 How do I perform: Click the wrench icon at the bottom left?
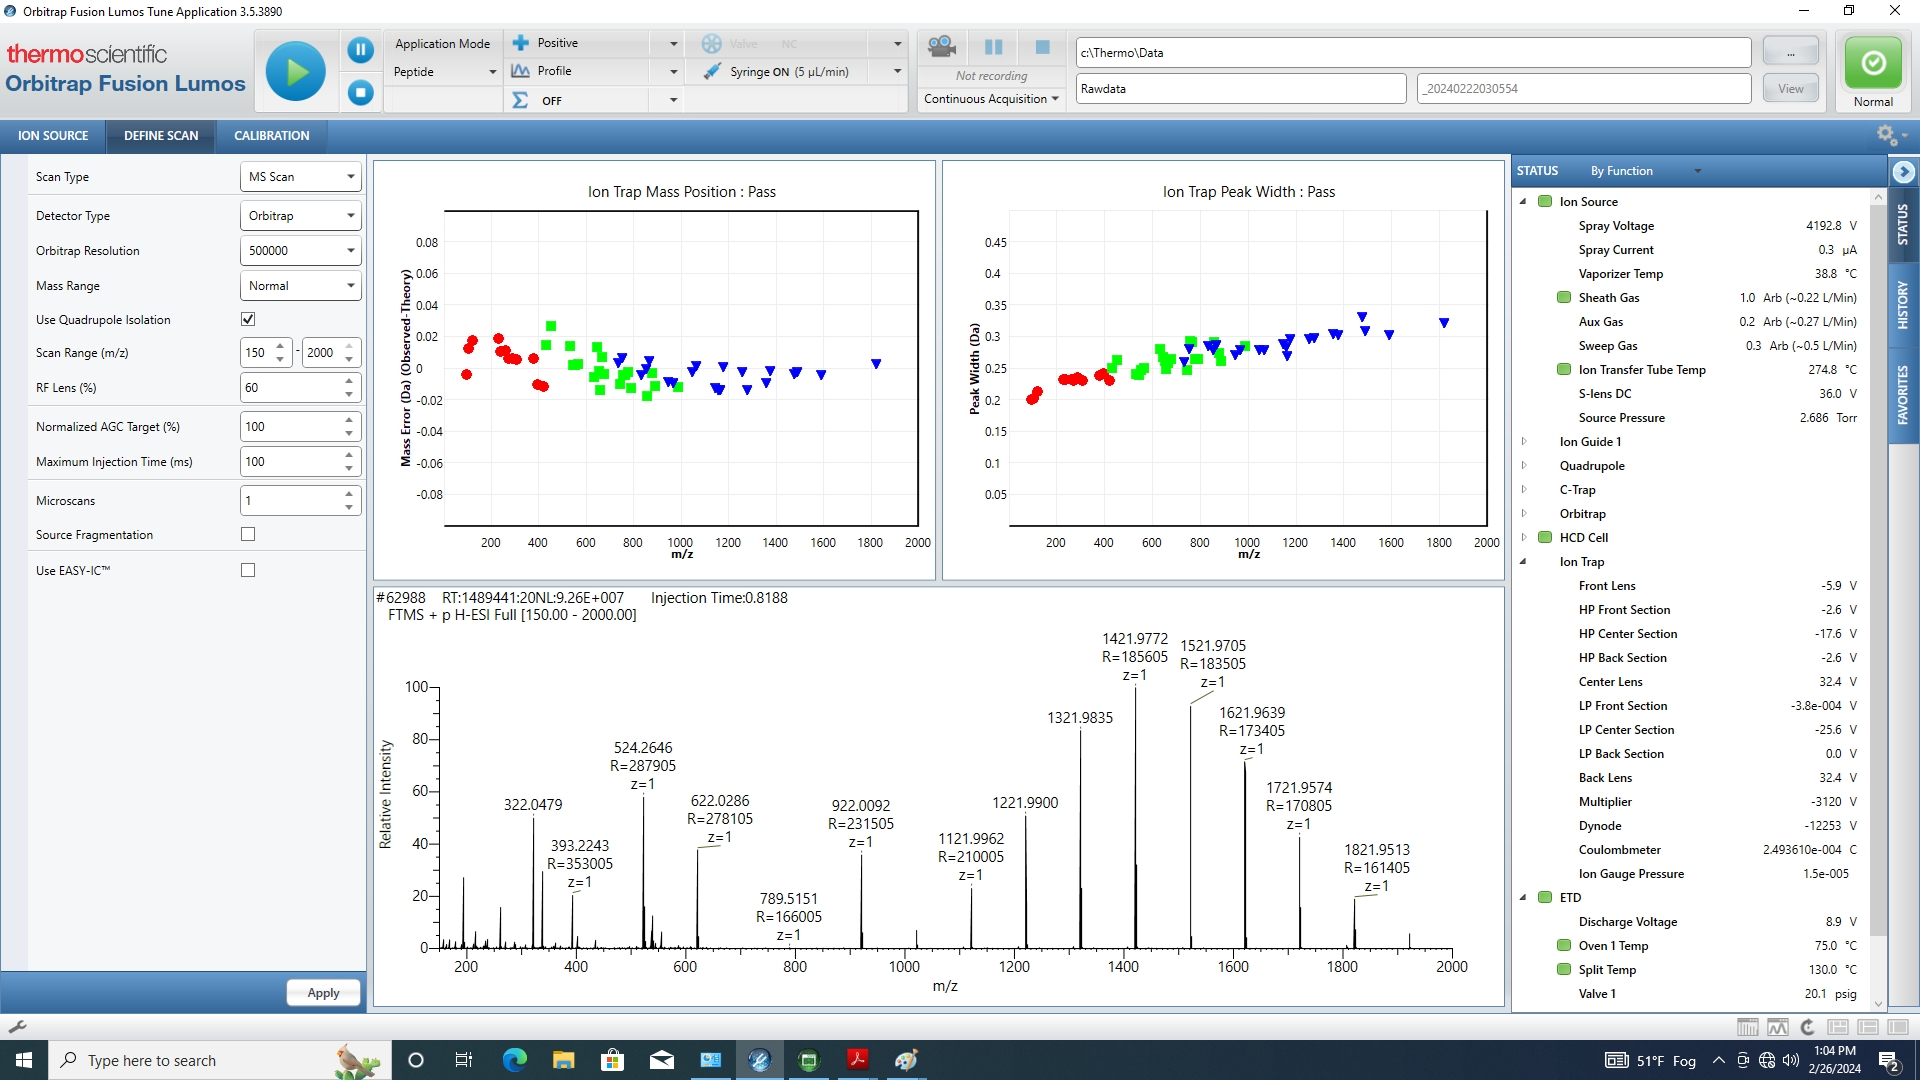[x=17, y=1027]
